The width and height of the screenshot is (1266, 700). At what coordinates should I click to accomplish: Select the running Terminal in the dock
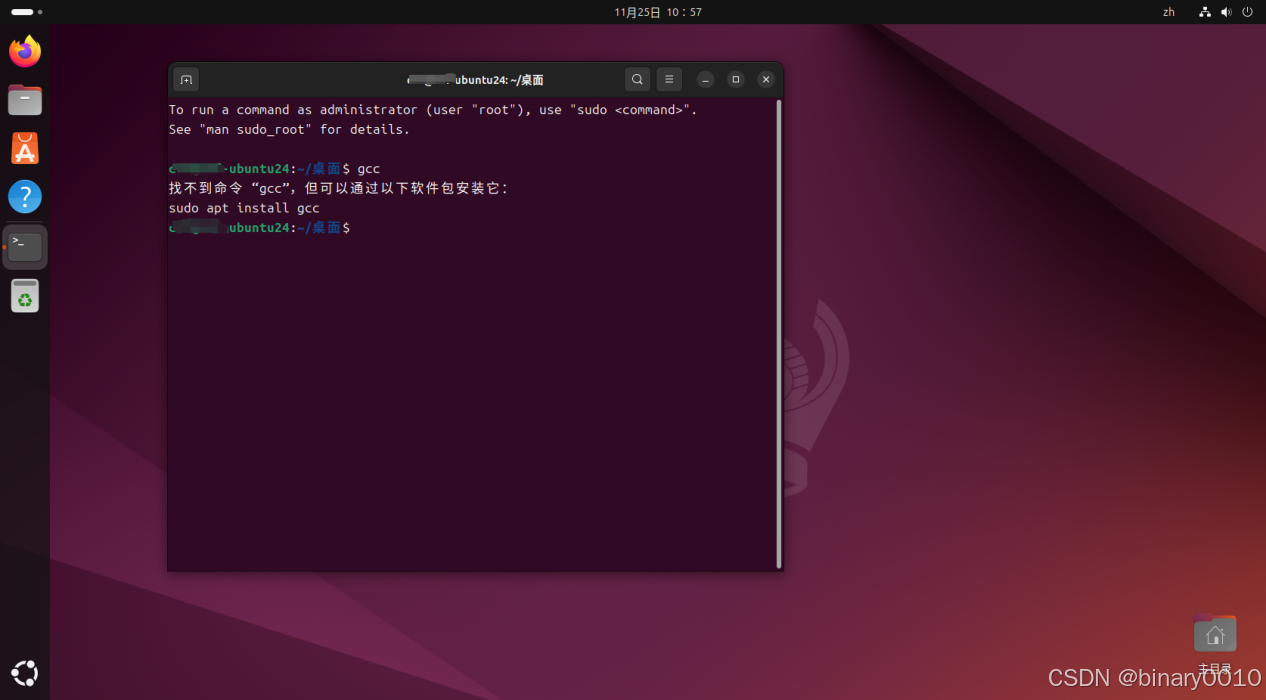(25, 246)
